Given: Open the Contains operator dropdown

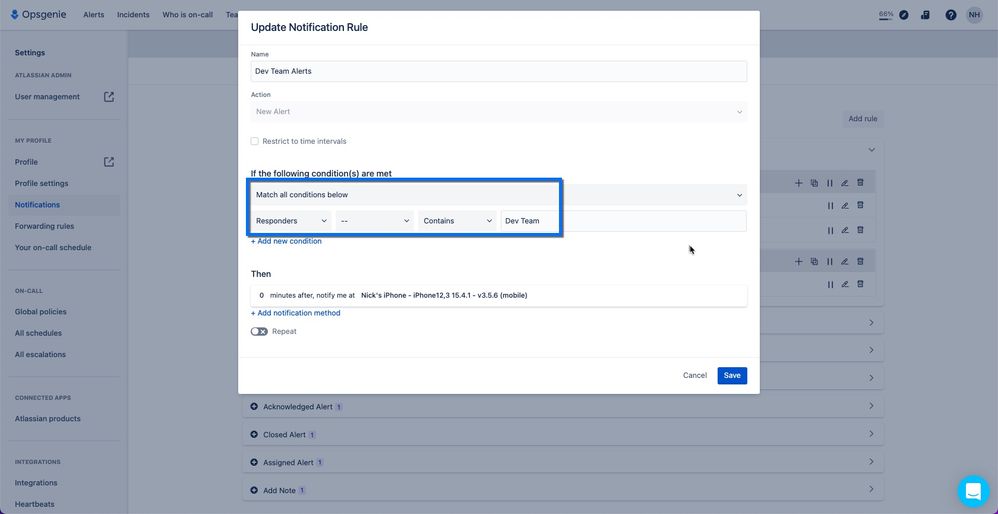Looking at the screenshot, I should pyautogui.click(x=457, y=221).
